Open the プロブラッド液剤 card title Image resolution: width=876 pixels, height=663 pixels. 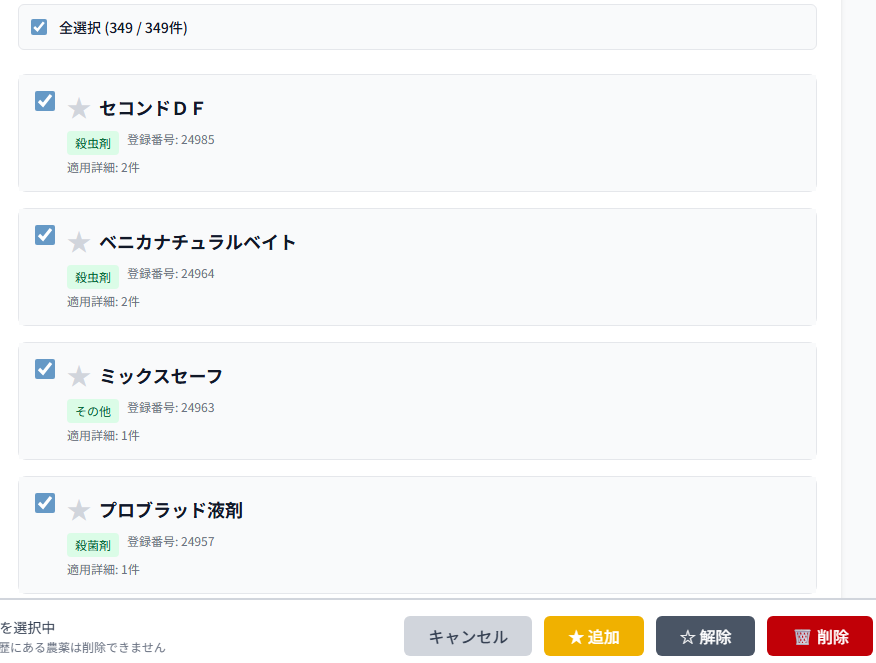[171, 510]
